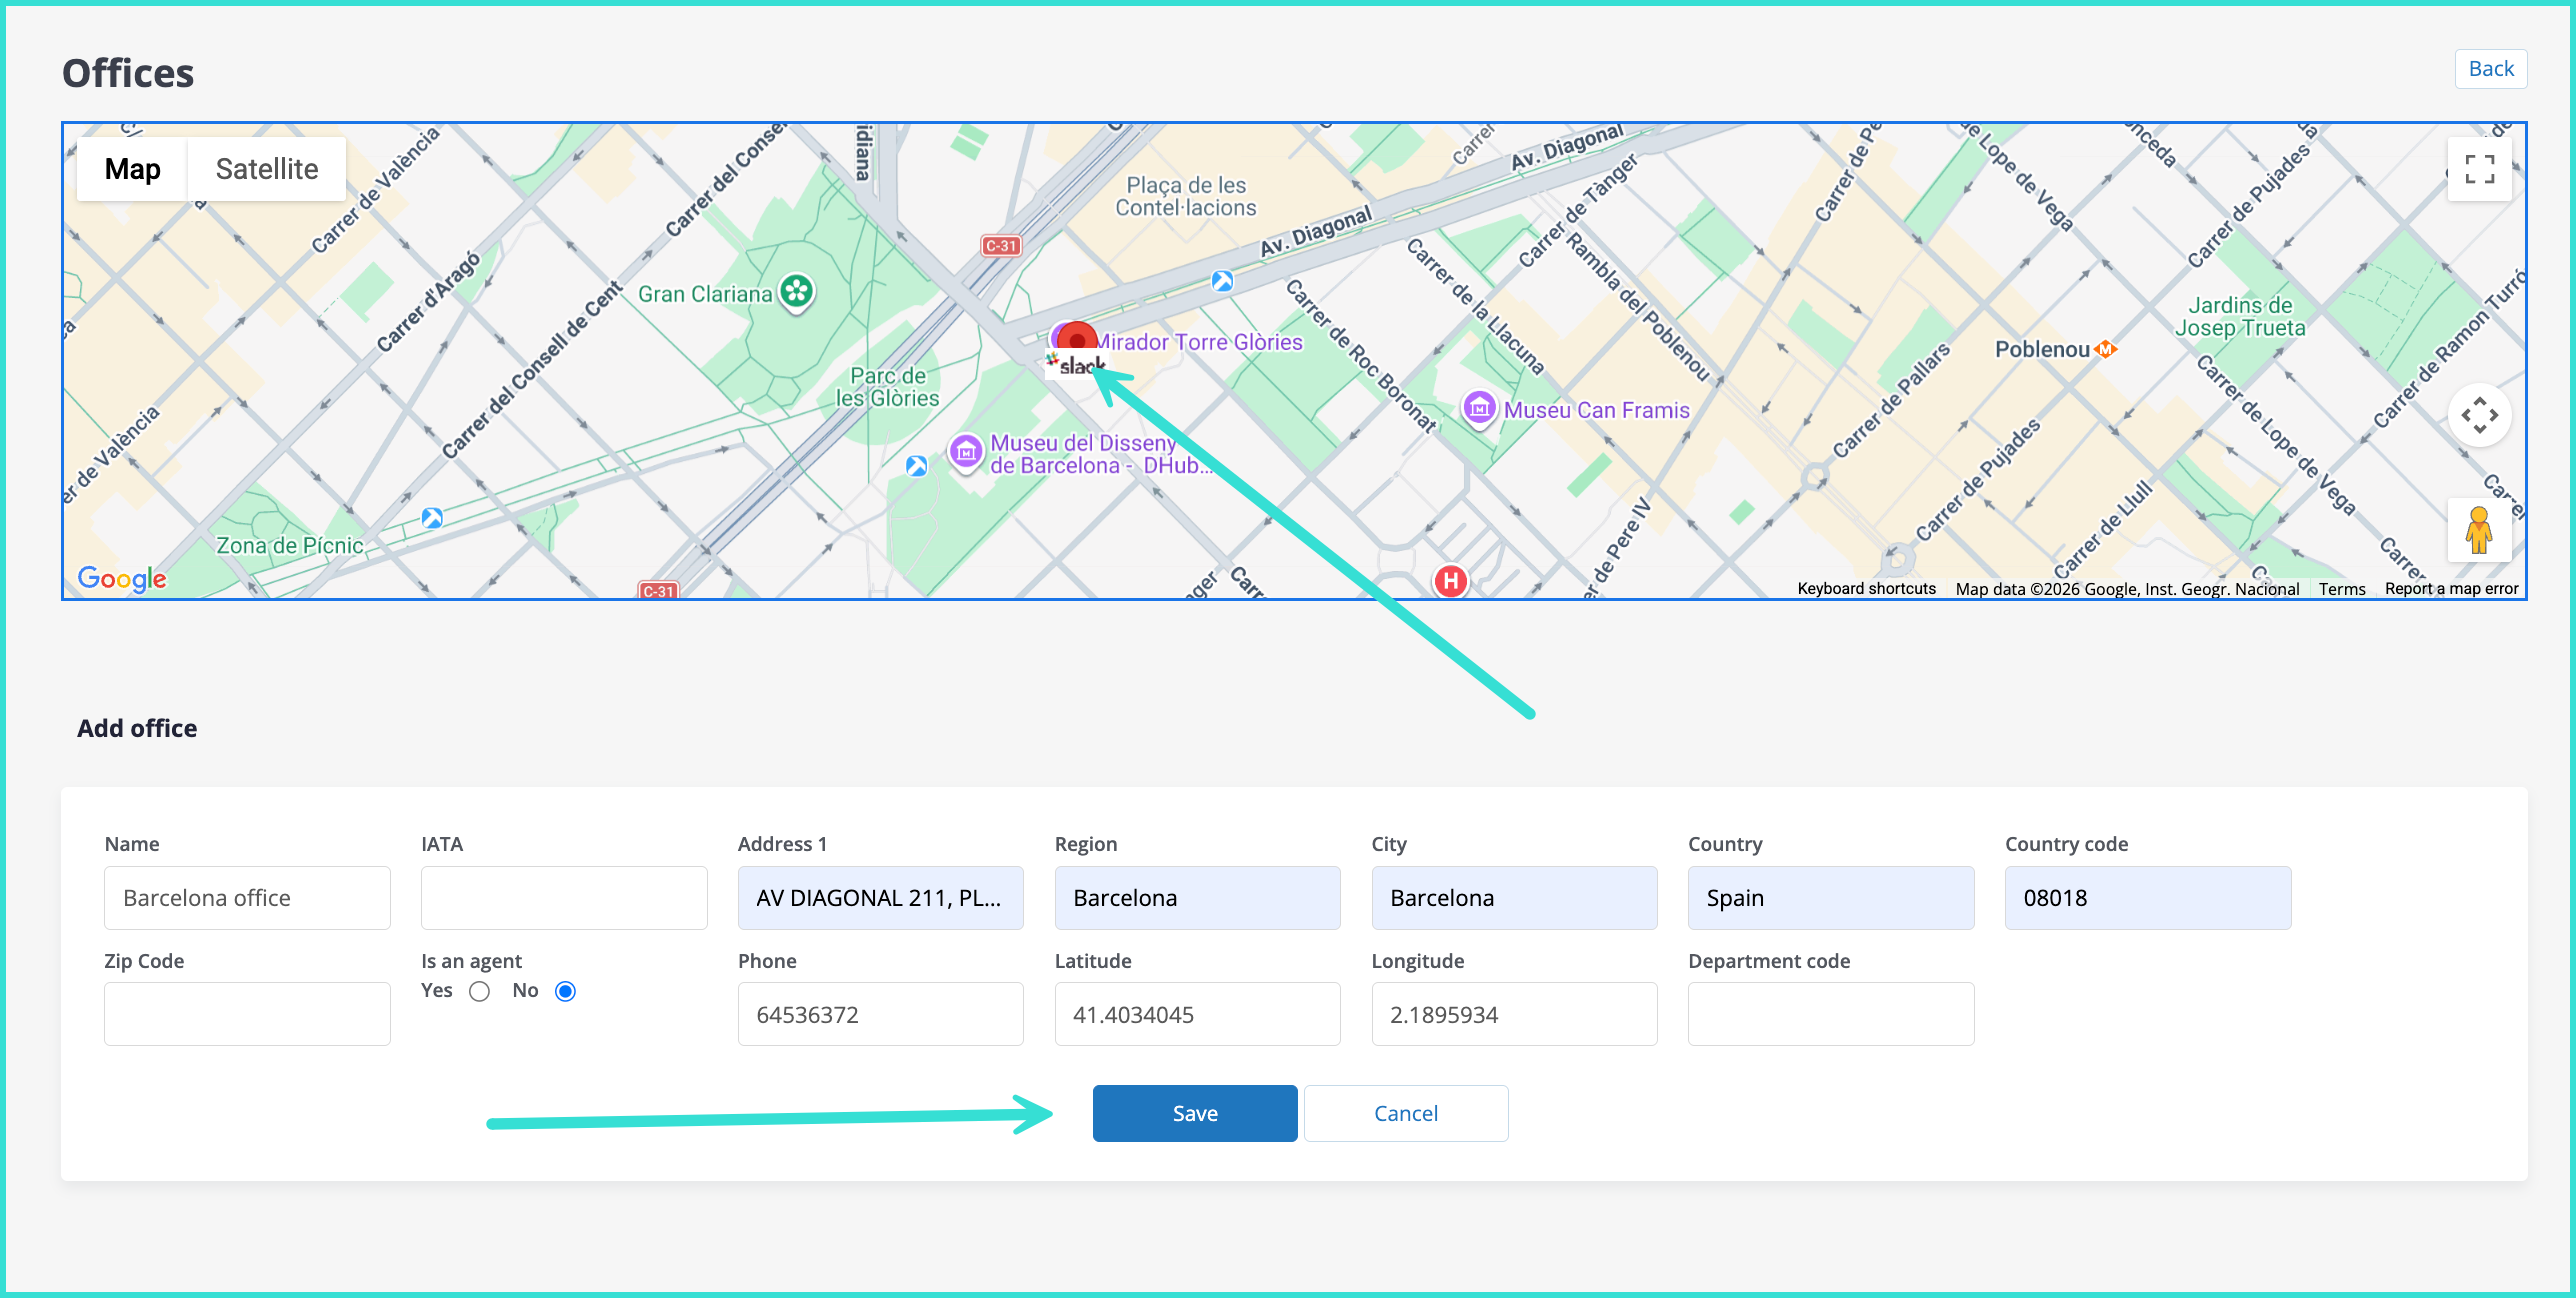Click the map camera controls icon
This screenshot has width=2576, height=1298.
[x=2479, y=415]
